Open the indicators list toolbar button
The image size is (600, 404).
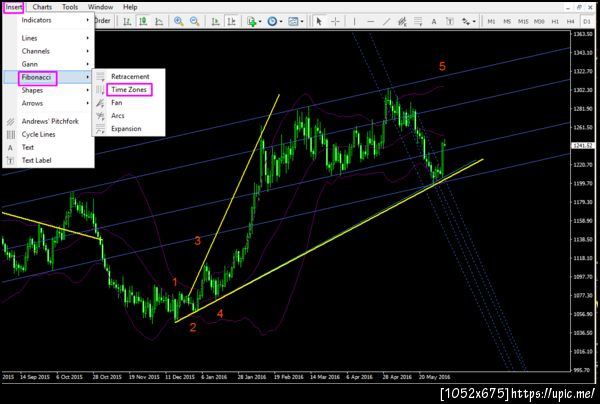[251, 21]
